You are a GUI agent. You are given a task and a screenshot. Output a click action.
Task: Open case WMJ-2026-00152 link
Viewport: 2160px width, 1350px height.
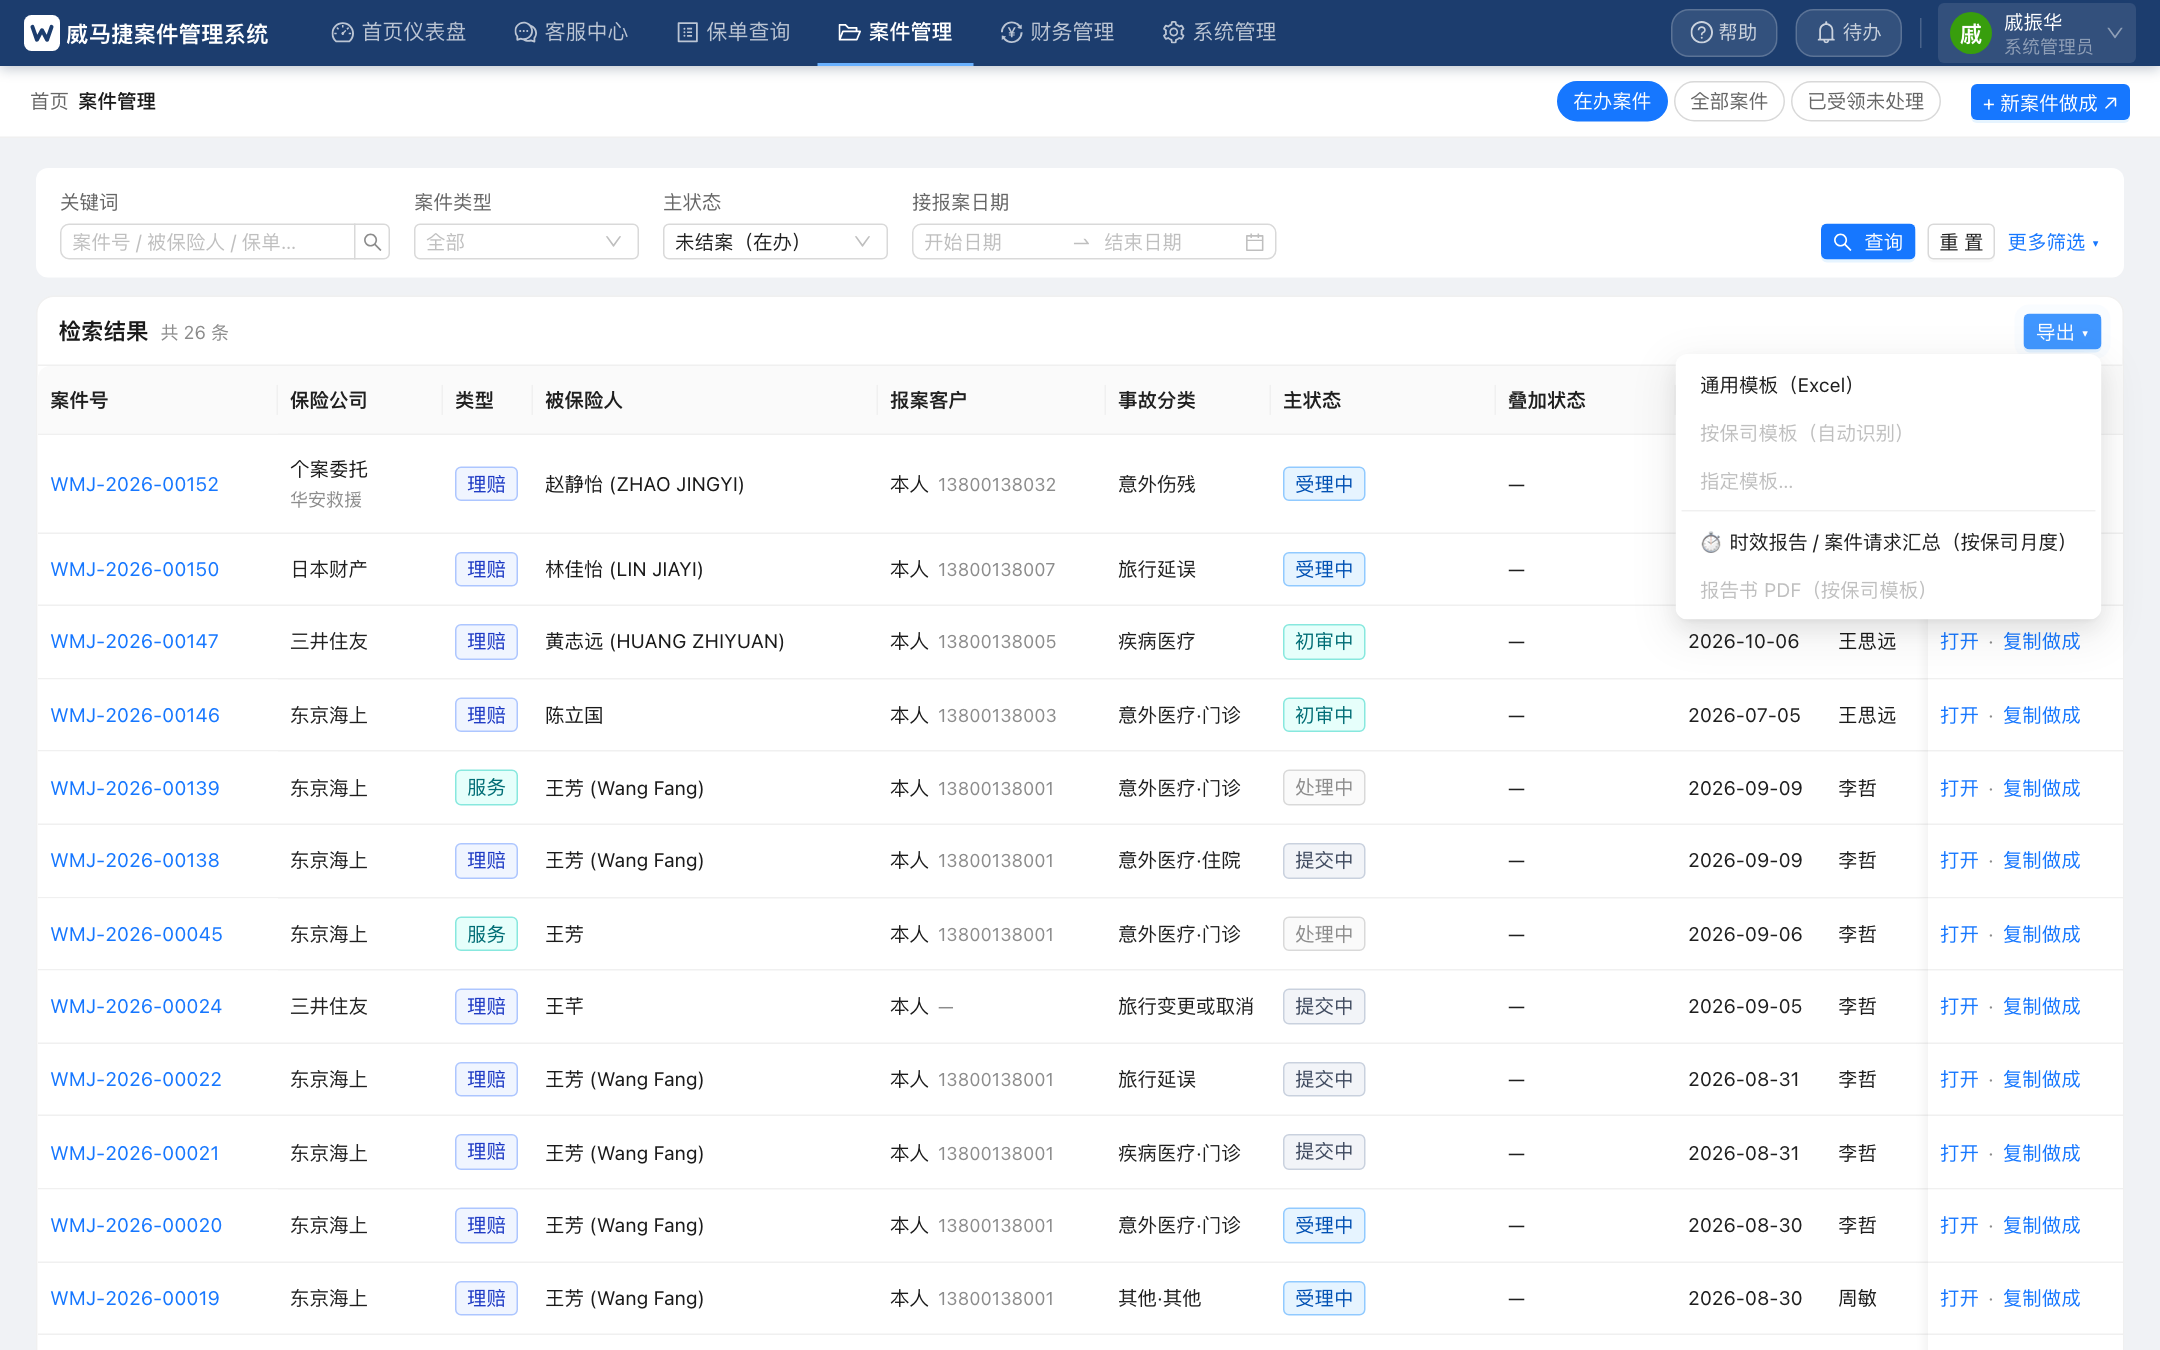135,484
